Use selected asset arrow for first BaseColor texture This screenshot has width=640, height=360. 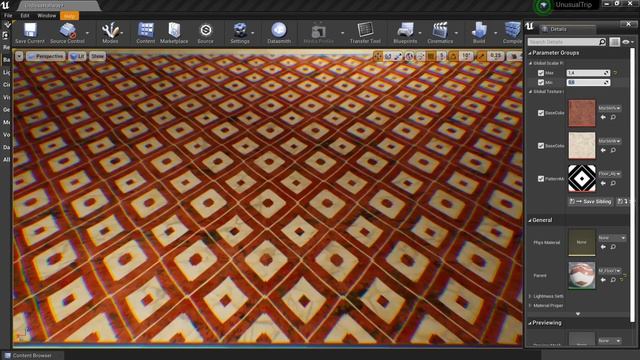tap(603, 118)
